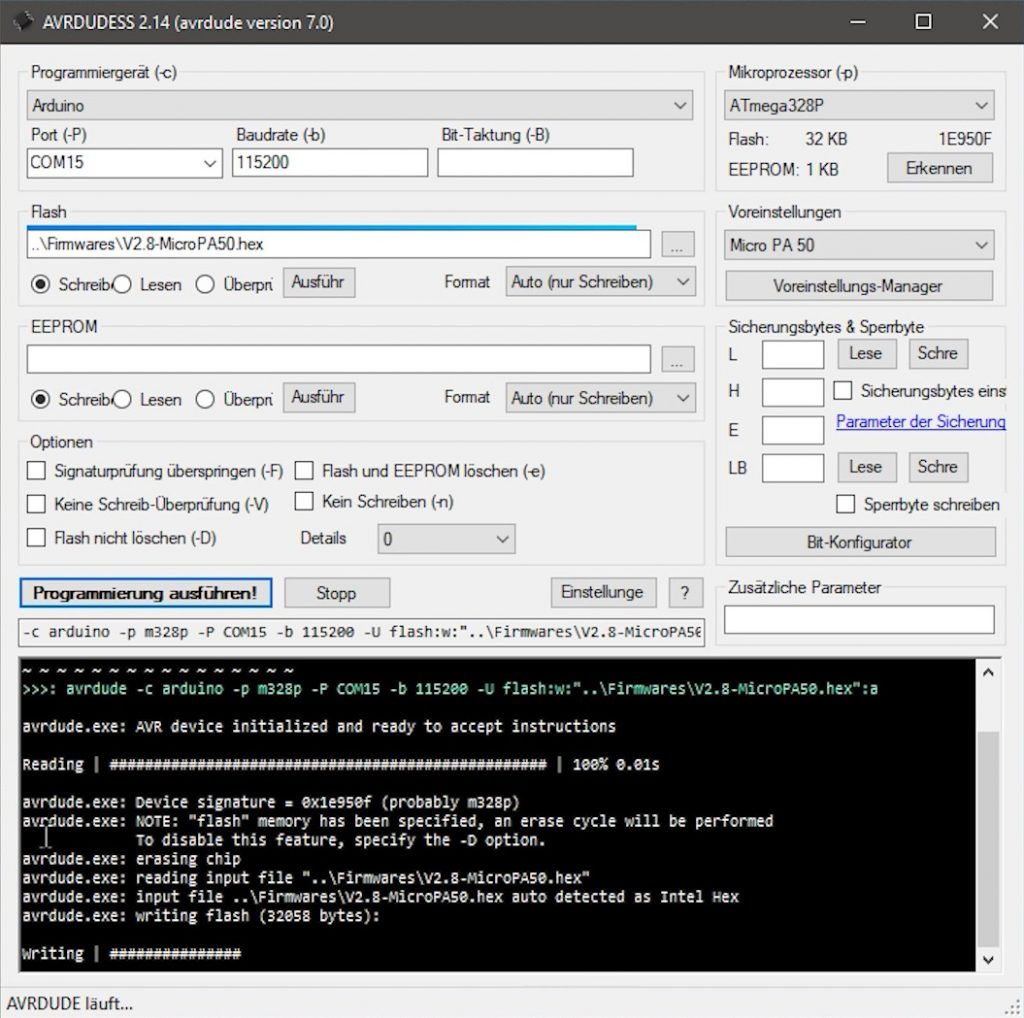Click the Zusätzliche Parameter input field
The height and width of the screenshot is (1018, 1024).
(859, 620)
